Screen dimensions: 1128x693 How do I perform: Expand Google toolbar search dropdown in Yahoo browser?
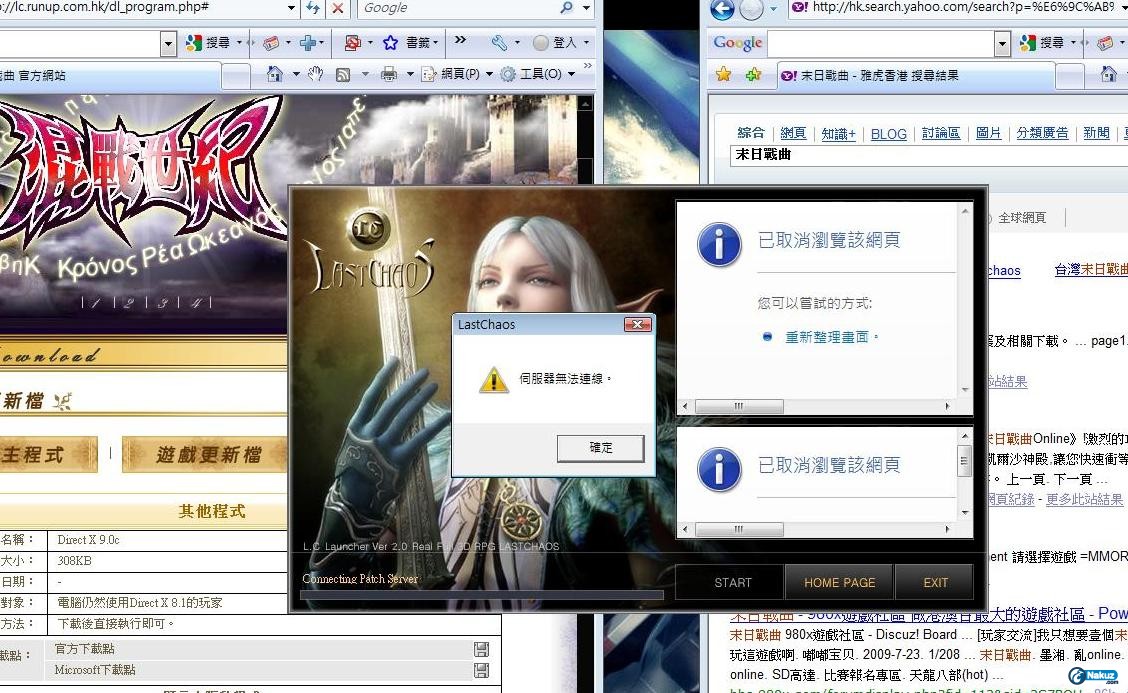1003,44
